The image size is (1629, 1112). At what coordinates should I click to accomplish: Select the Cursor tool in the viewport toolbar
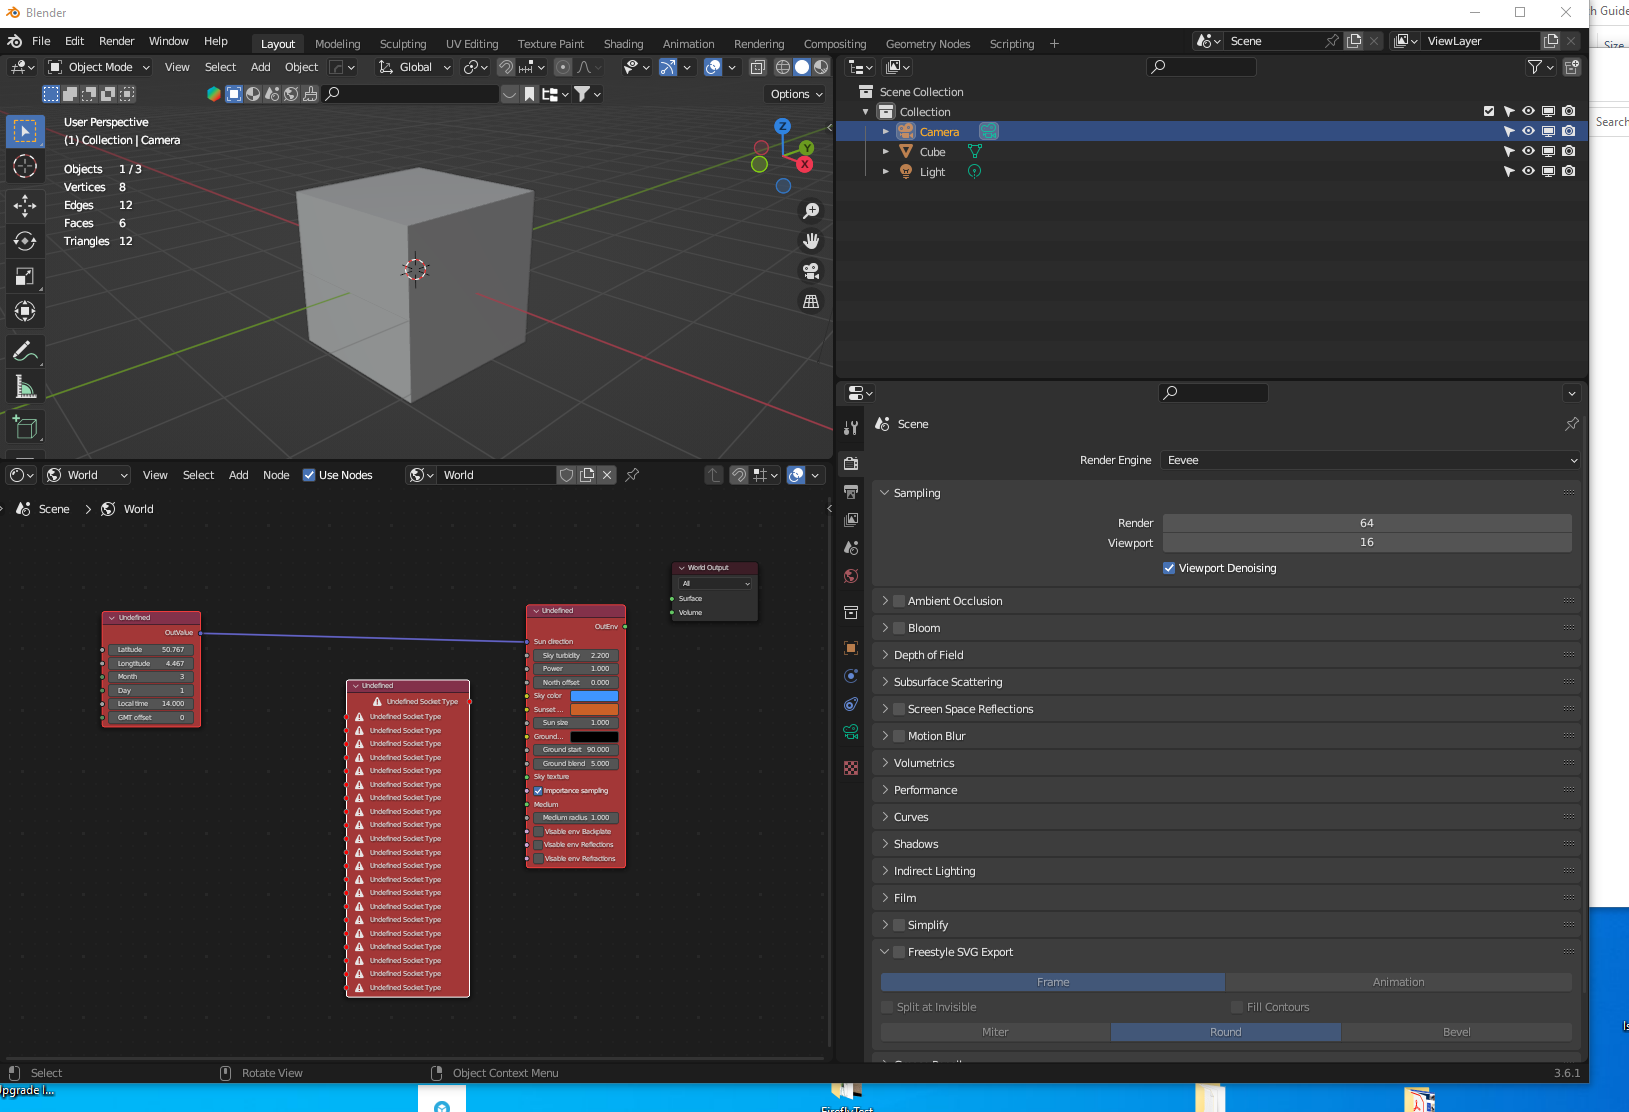click(25, 166)
